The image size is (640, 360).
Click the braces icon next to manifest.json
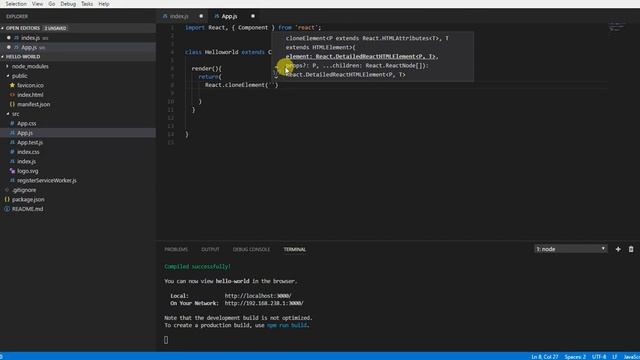[x=12, y=104]
